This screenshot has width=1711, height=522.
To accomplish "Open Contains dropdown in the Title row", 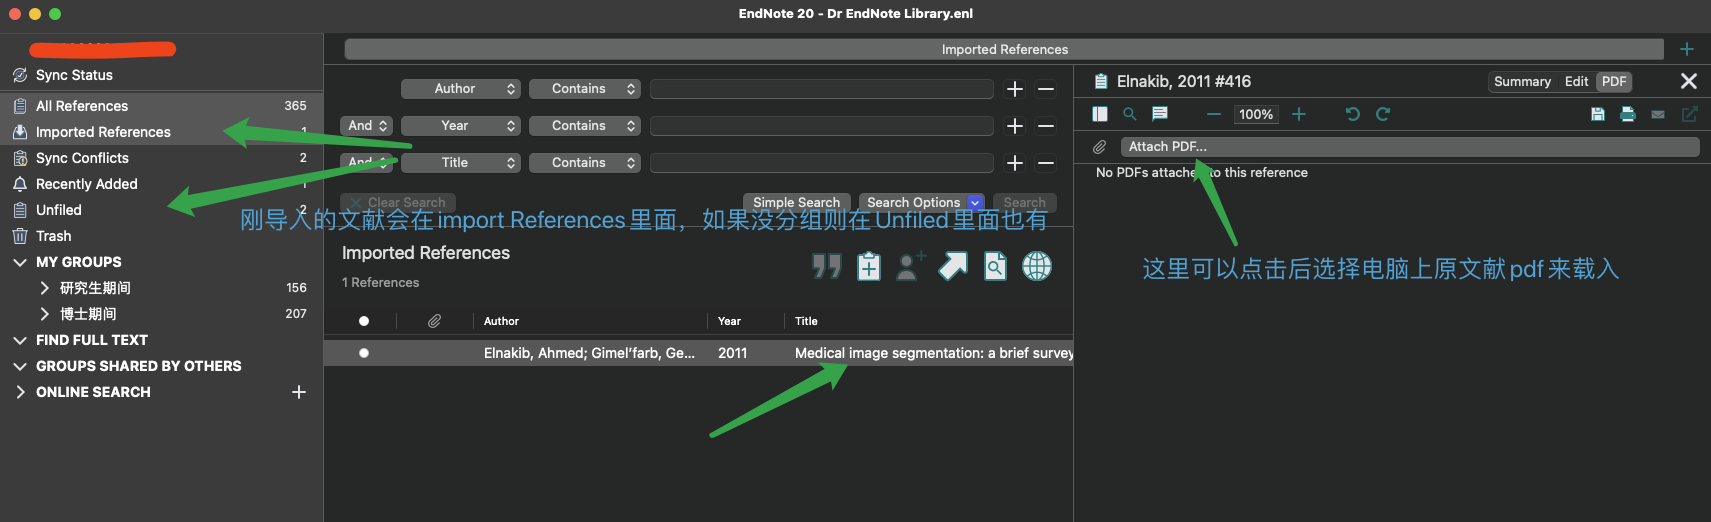I will coord(585,163).
